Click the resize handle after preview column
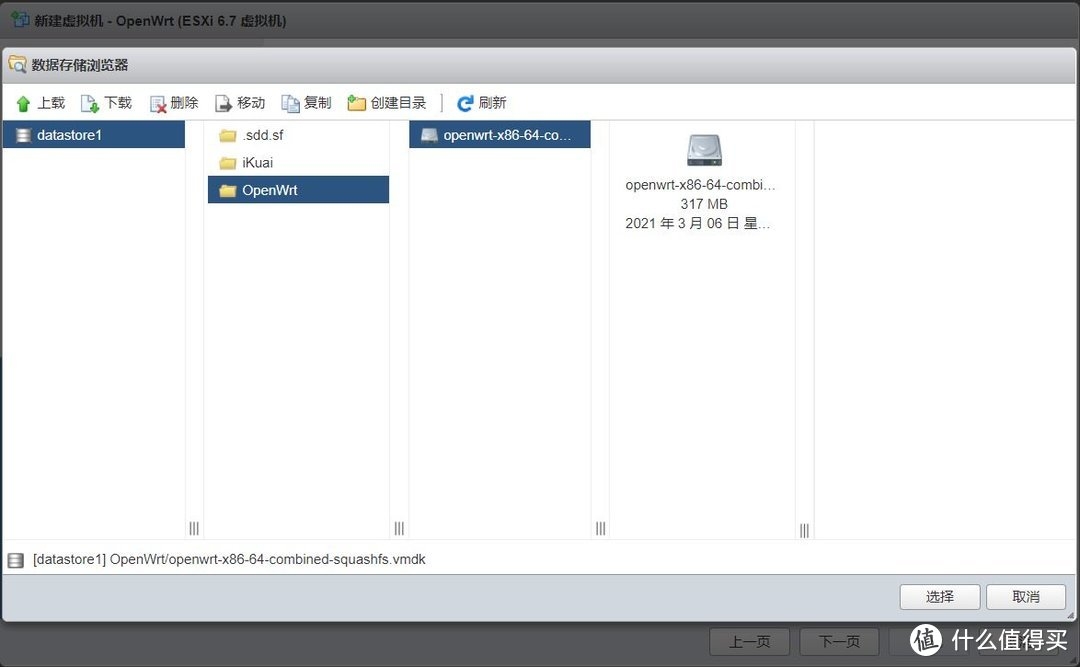1080x667 pixels. click(804, 530)
